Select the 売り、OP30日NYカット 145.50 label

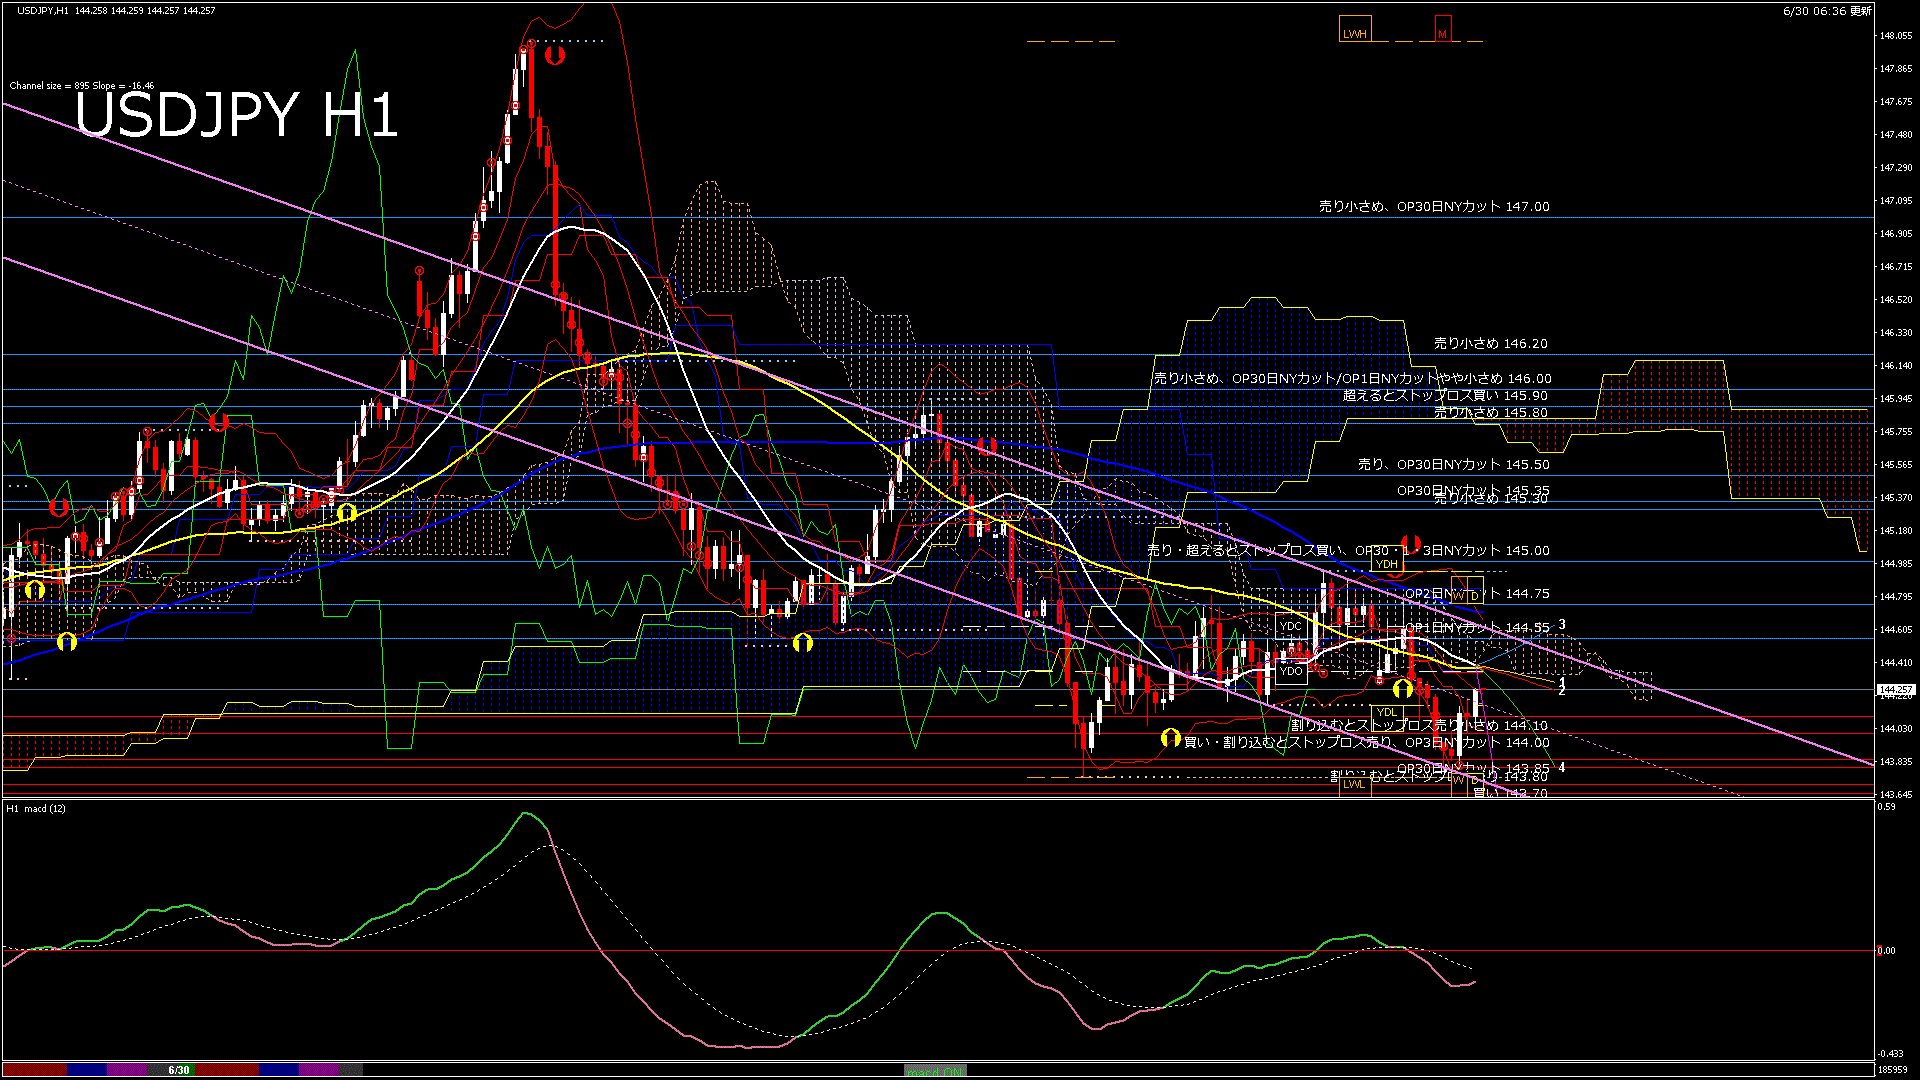pyautogui.click(x=1453, y=465)
